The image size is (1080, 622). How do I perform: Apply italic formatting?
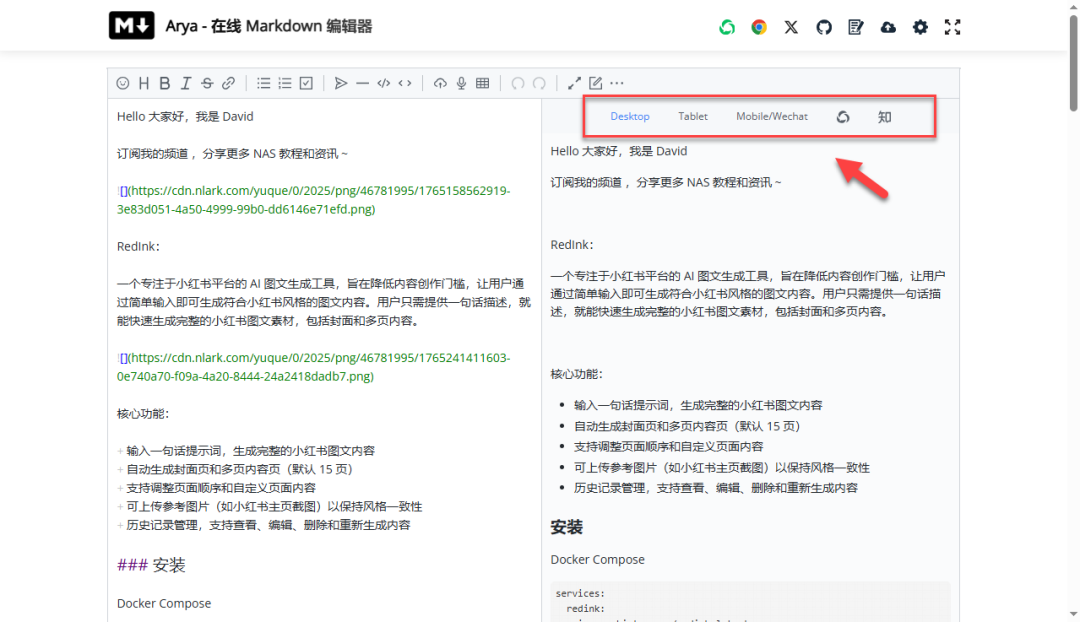[186, 83]
